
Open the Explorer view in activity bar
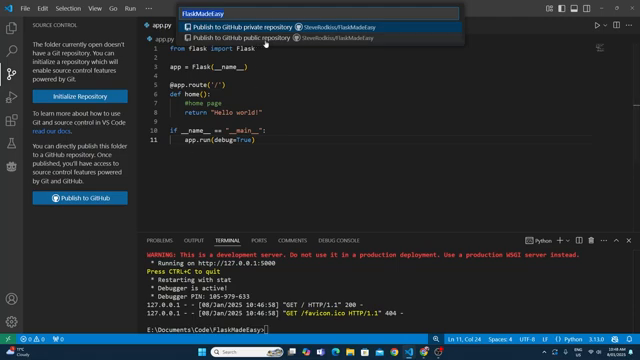(x=11, y=28)
